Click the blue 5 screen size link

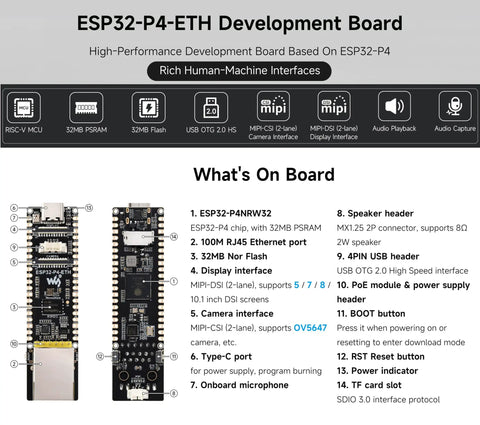(296, 285)
